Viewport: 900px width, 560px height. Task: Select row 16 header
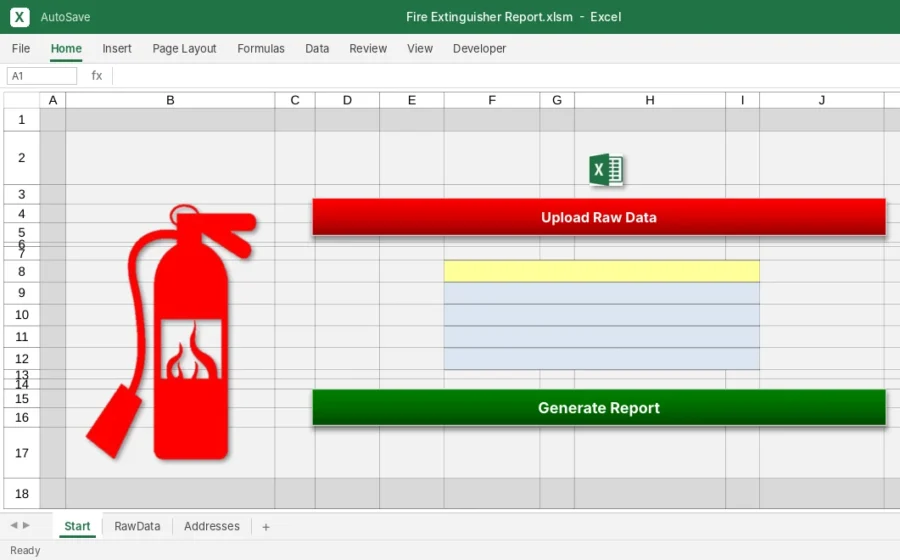(22, 418)
